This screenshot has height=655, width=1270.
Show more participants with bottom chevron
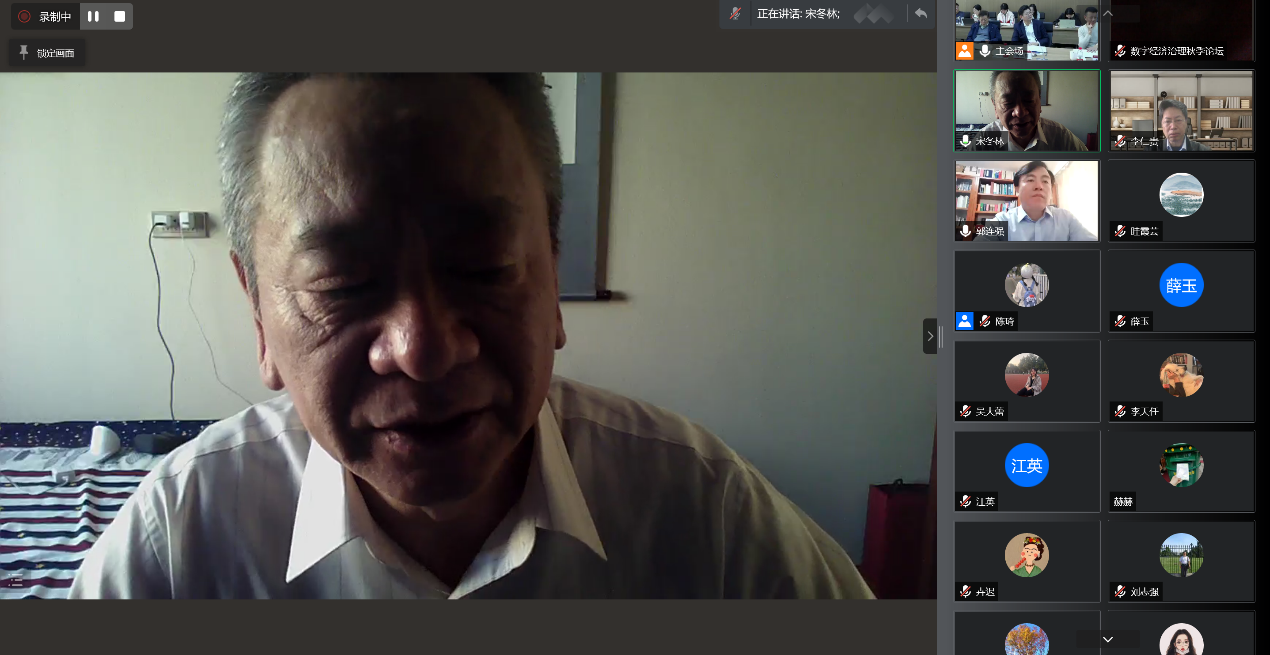[x=1107, y=639]
